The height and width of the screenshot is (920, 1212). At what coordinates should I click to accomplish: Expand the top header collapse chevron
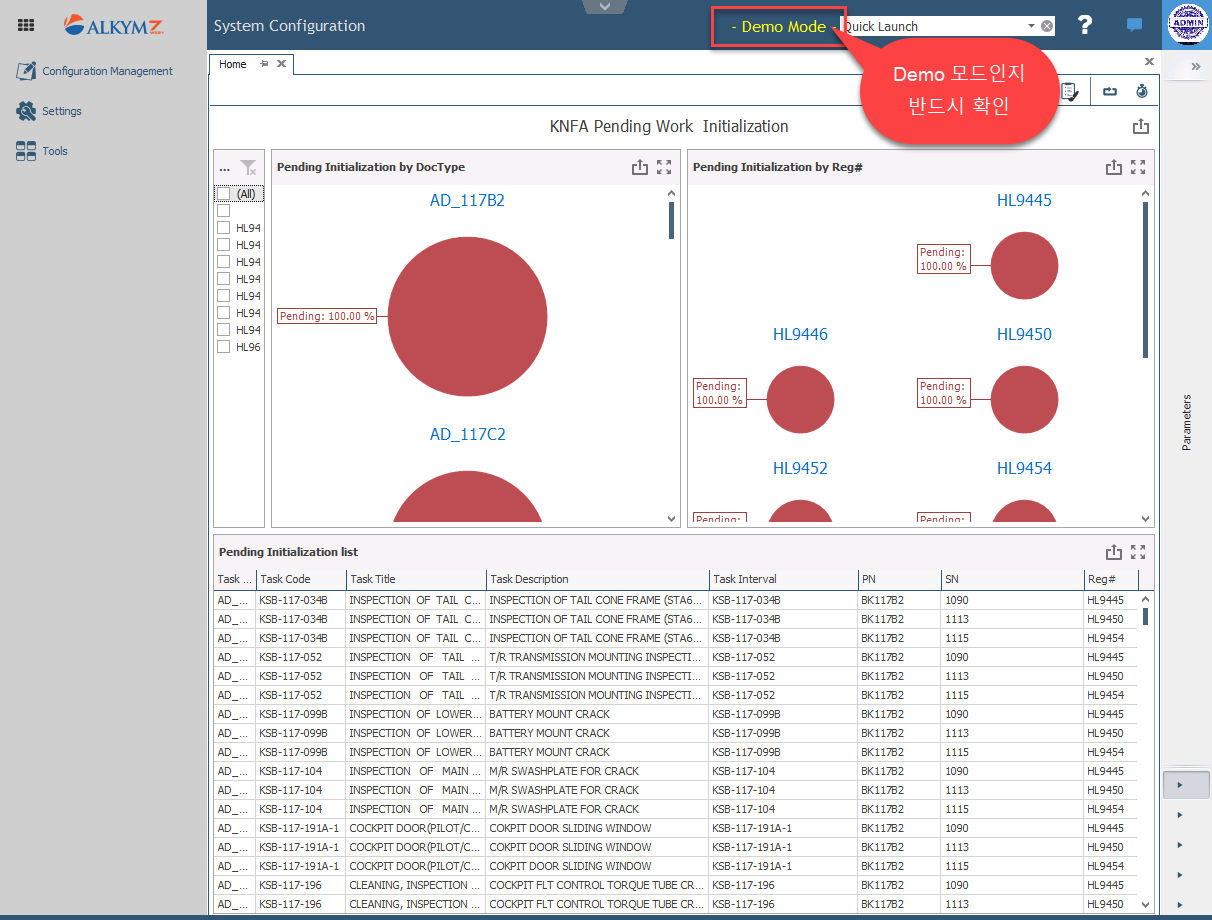coord(604,7)
